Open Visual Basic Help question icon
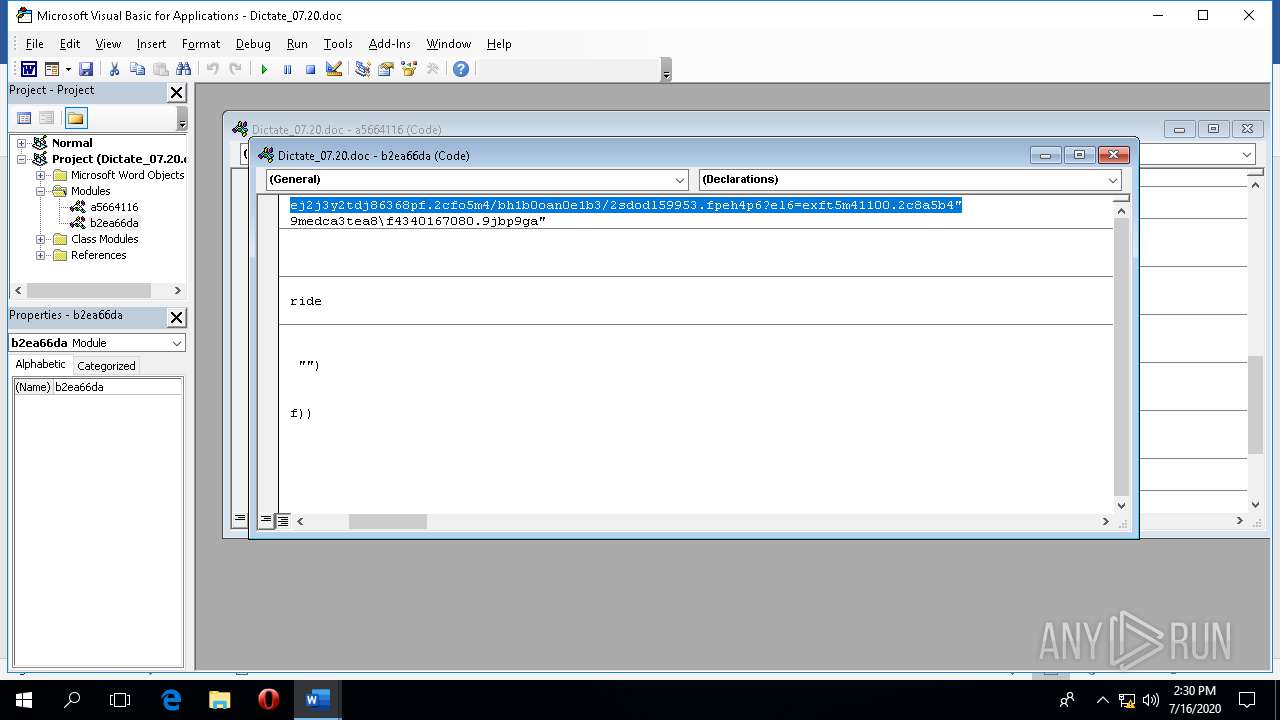The height and width of the screenshot is (720, 1280). 460,69
